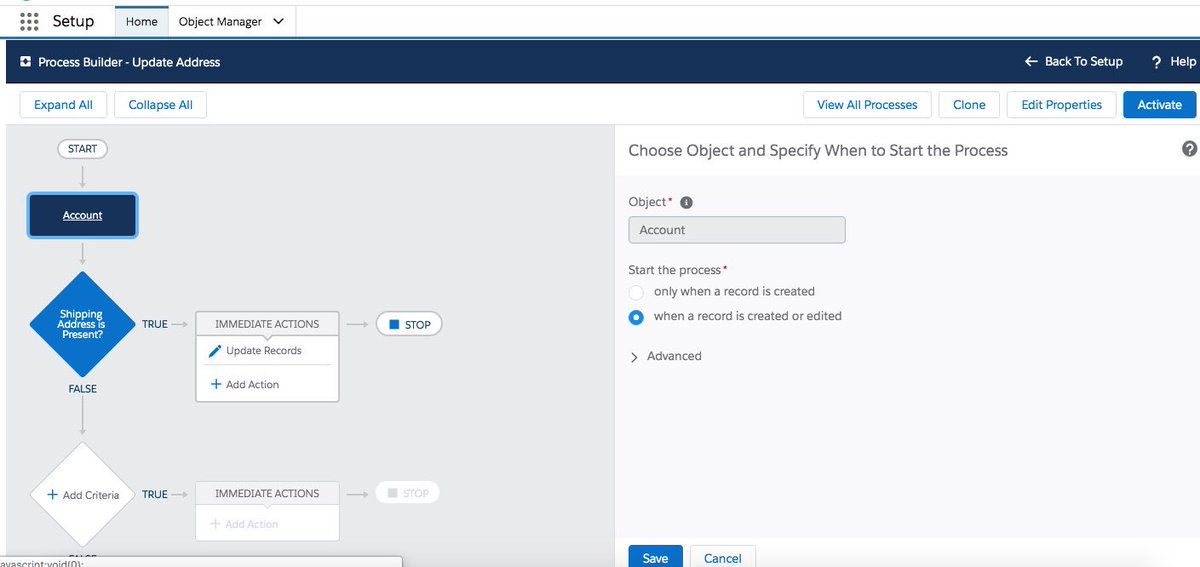
Task: Click the plus icon in Add Criteria diamond
Action: pos(52,495)
